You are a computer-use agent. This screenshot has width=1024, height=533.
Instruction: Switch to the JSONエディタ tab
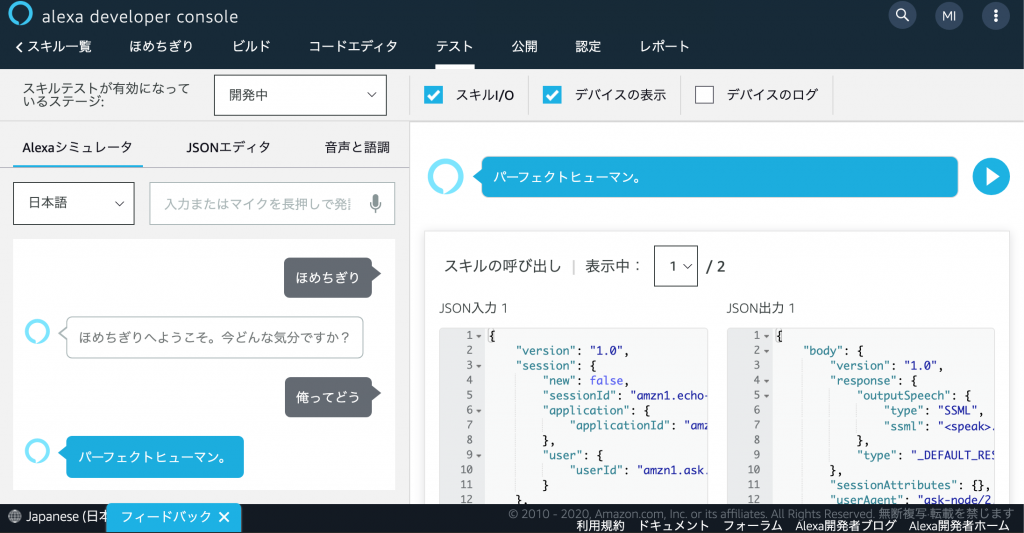coord(228,148)
